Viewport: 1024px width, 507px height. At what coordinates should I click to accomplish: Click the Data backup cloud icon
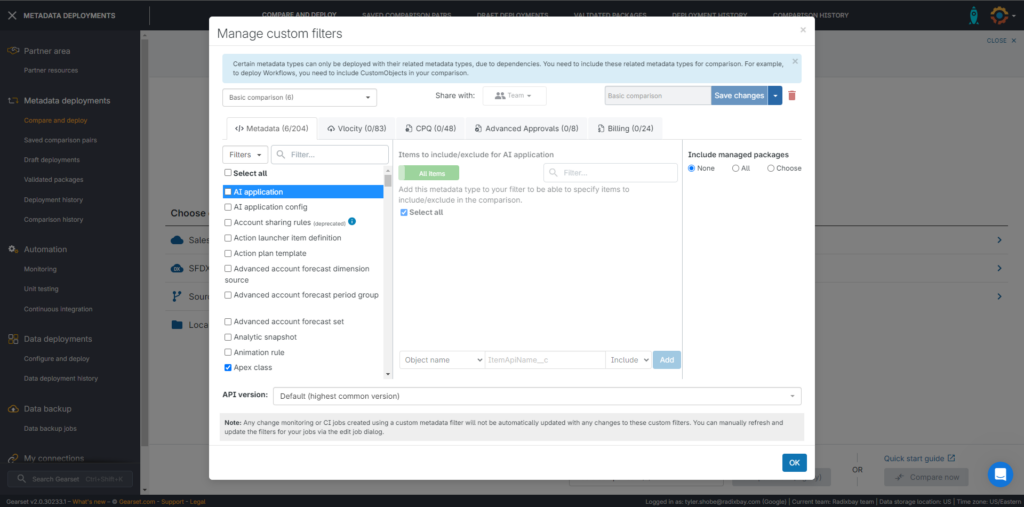(x=12, y=408)
